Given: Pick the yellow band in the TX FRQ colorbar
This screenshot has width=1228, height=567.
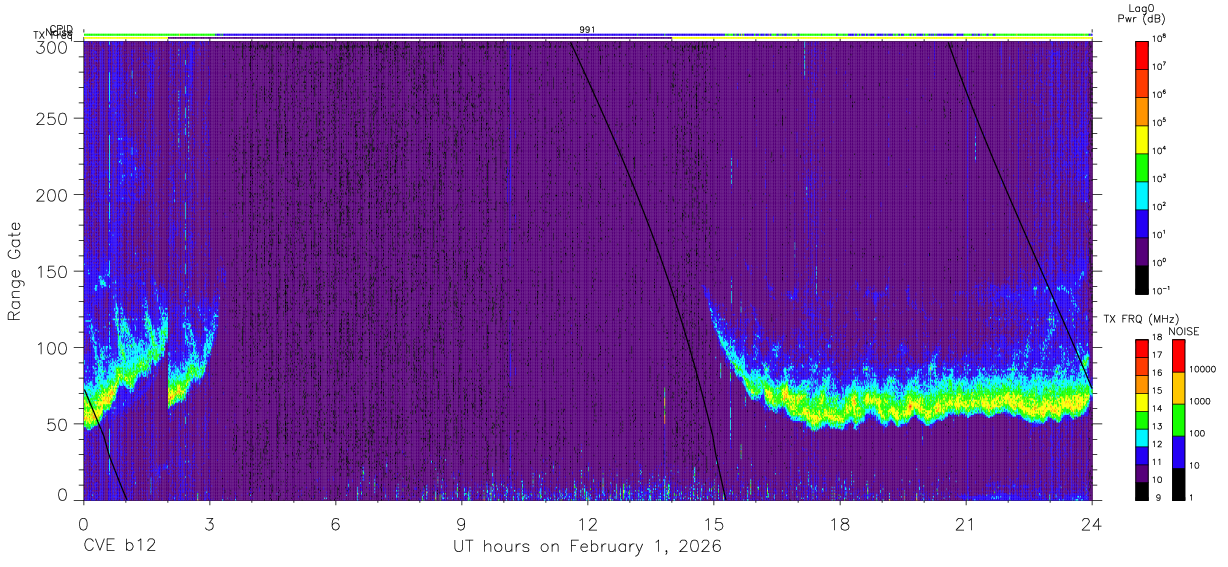Looking at the screenshot, I should tap(1142, 401).
